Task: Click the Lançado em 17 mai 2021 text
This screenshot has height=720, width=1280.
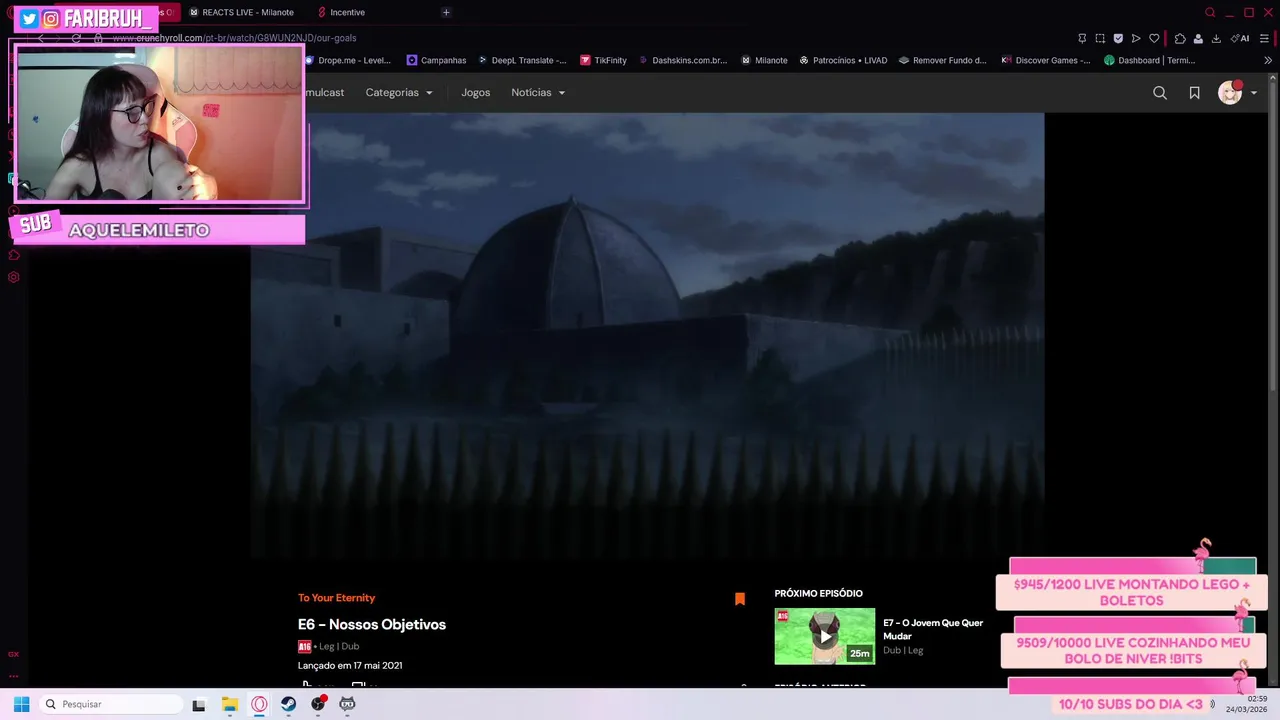Action: [350, 665]
